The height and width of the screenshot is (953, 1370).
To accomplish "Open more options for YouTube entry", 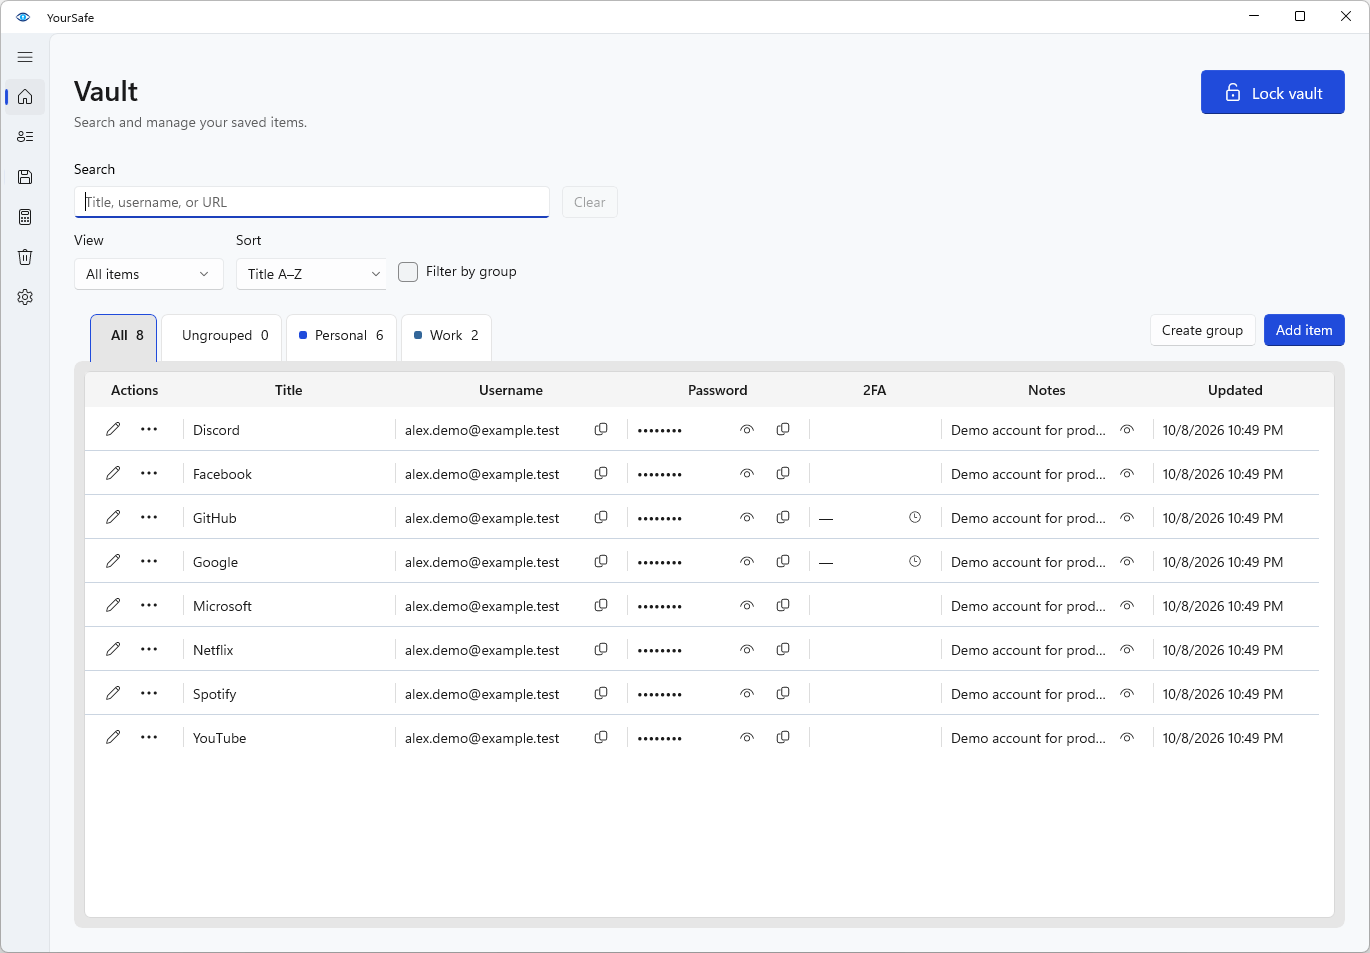I will (149, 737).
